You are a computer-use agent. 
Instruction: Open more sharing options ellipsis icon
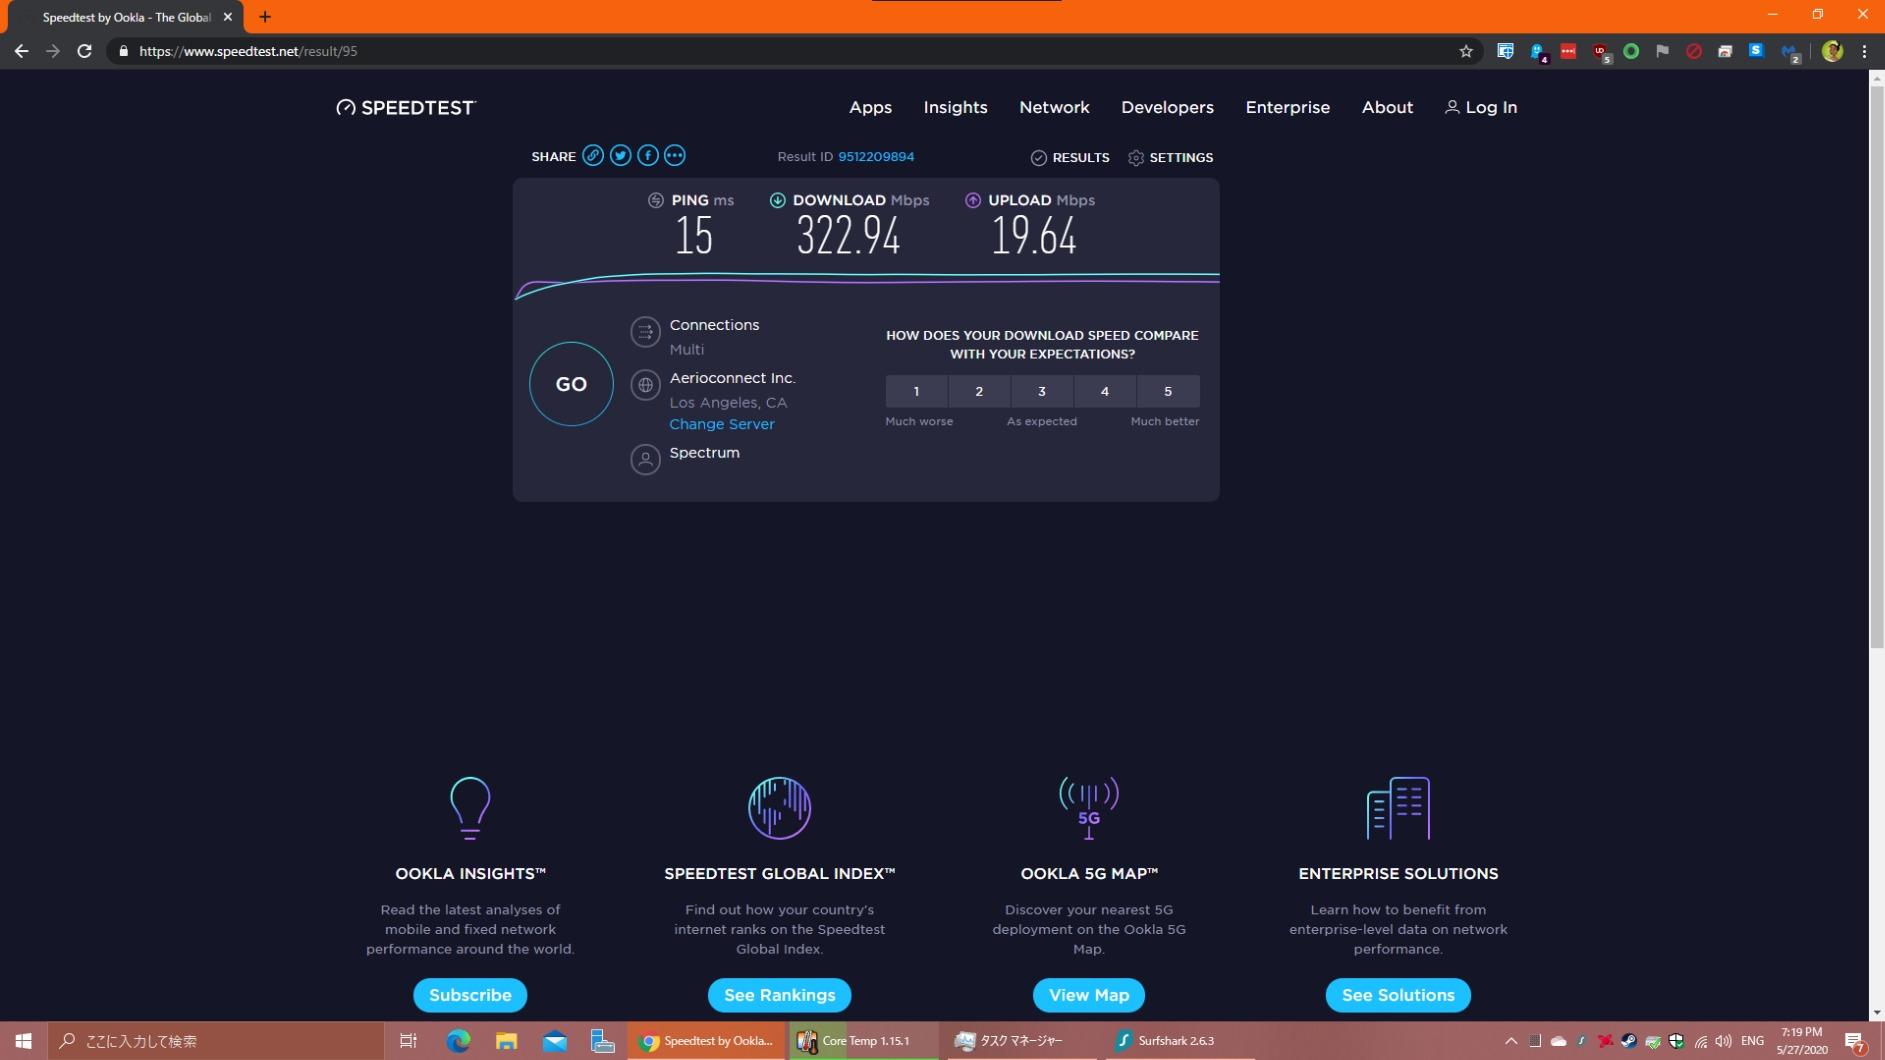click(x=675, y=156)
